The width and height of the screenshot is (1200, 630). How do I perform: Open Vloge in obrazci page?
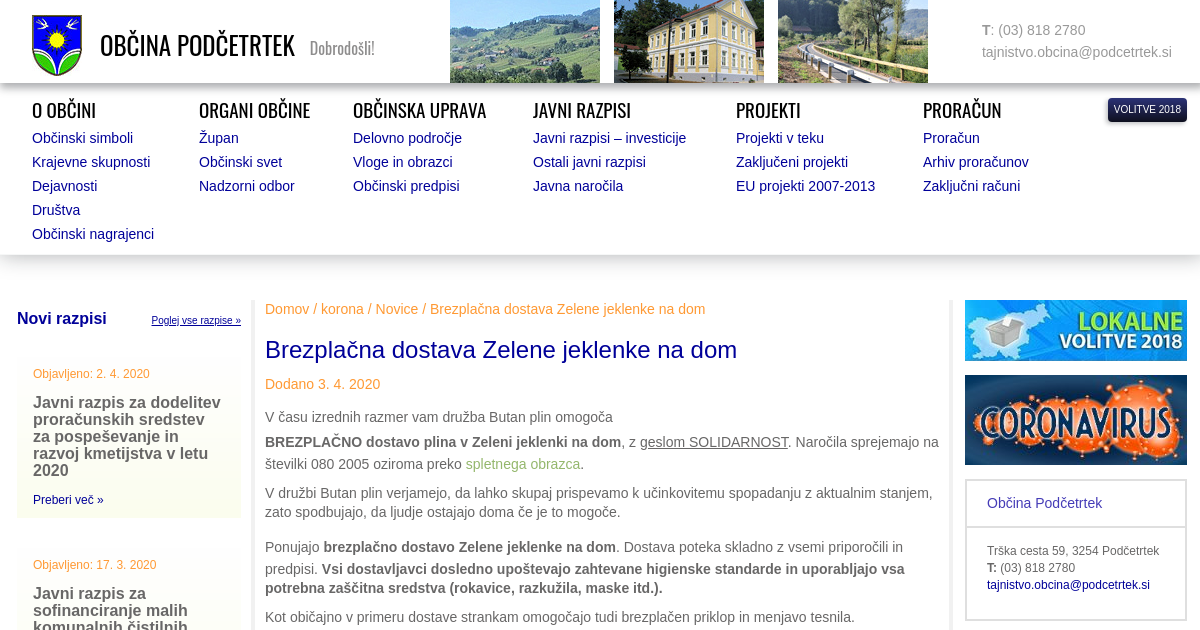pyautogui.click(x=402, y=162)
